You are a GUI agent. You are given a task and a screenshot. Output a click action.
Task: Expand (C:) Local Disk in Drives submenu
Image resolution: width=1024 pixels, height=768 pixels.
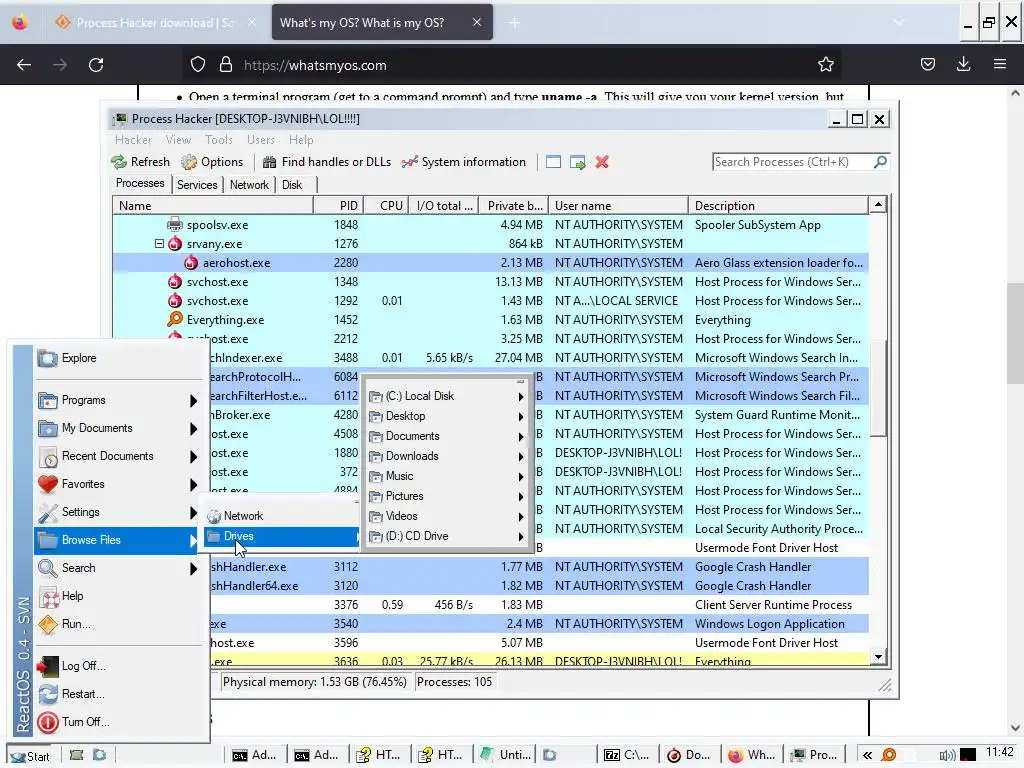[x=446, y=396]
